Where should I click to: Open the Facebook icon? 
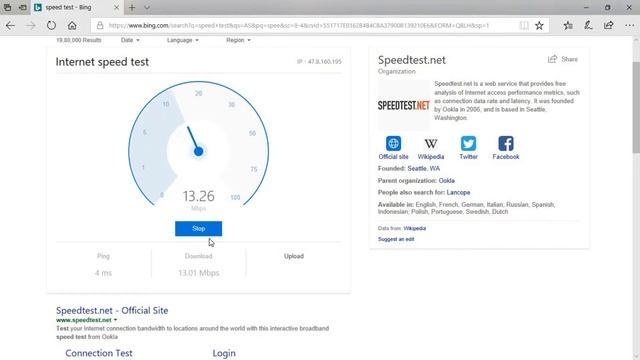point(506,144)
